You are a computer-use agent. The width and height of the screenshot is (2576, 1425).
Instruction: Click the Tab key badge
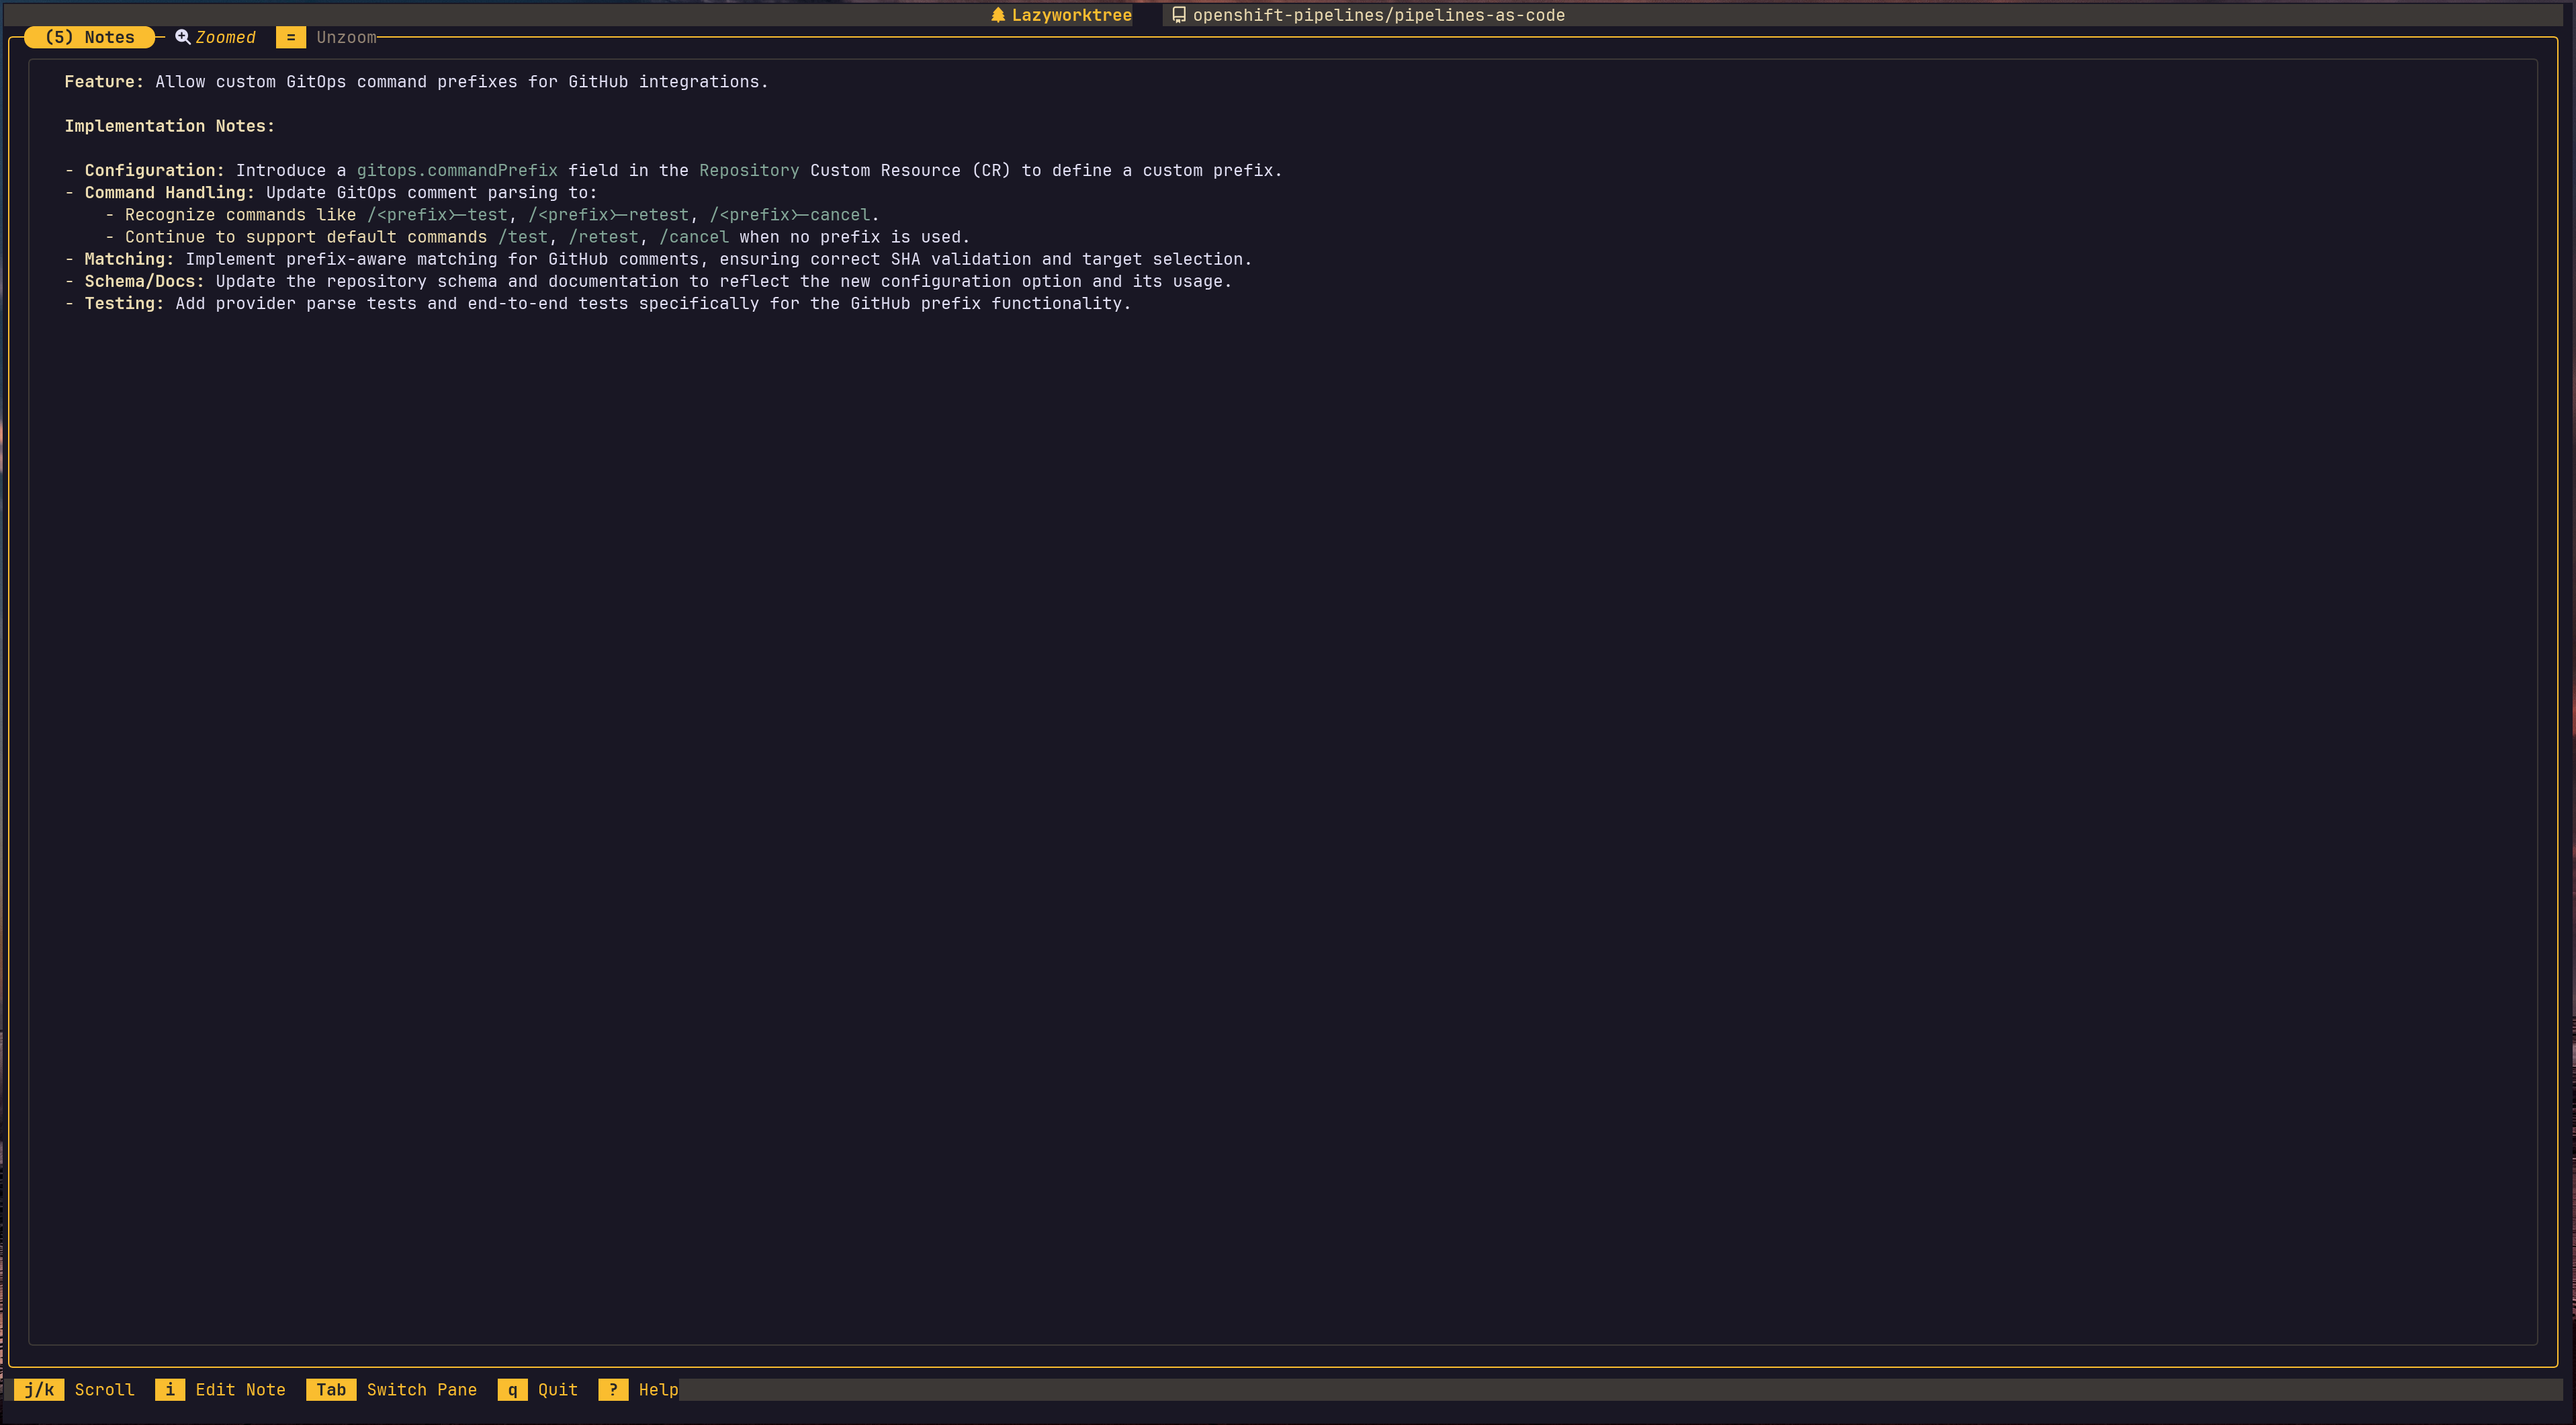click(x=331, y=1389)
